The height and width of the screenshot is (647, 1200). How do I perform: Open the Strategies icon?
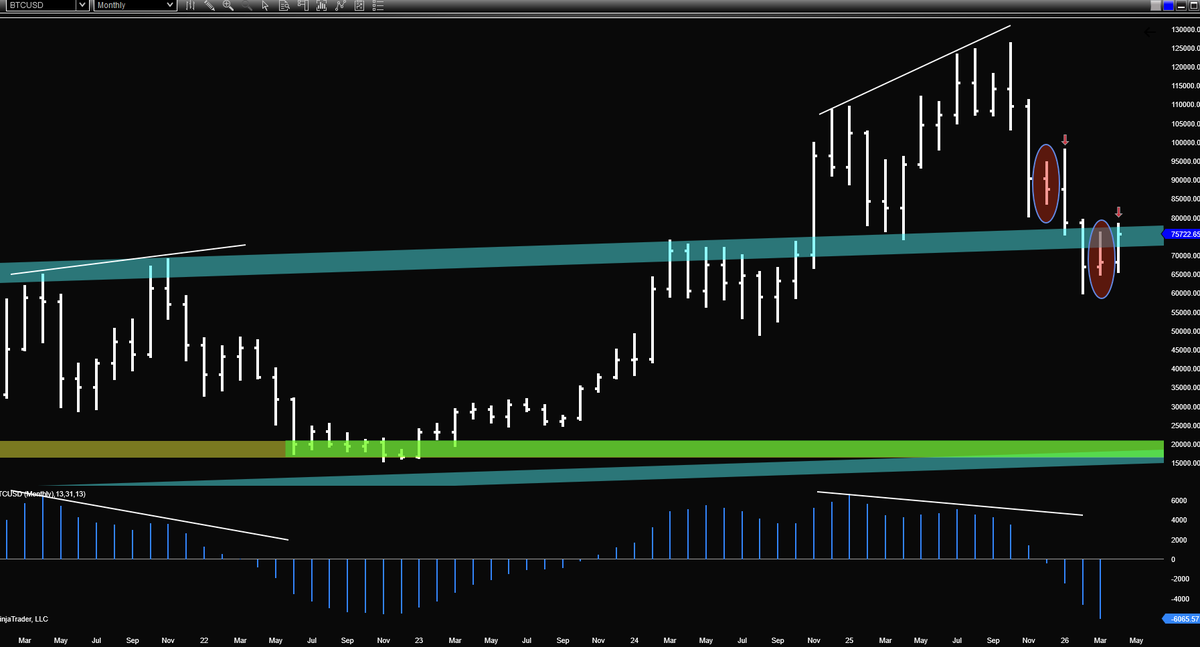[341, 5]
